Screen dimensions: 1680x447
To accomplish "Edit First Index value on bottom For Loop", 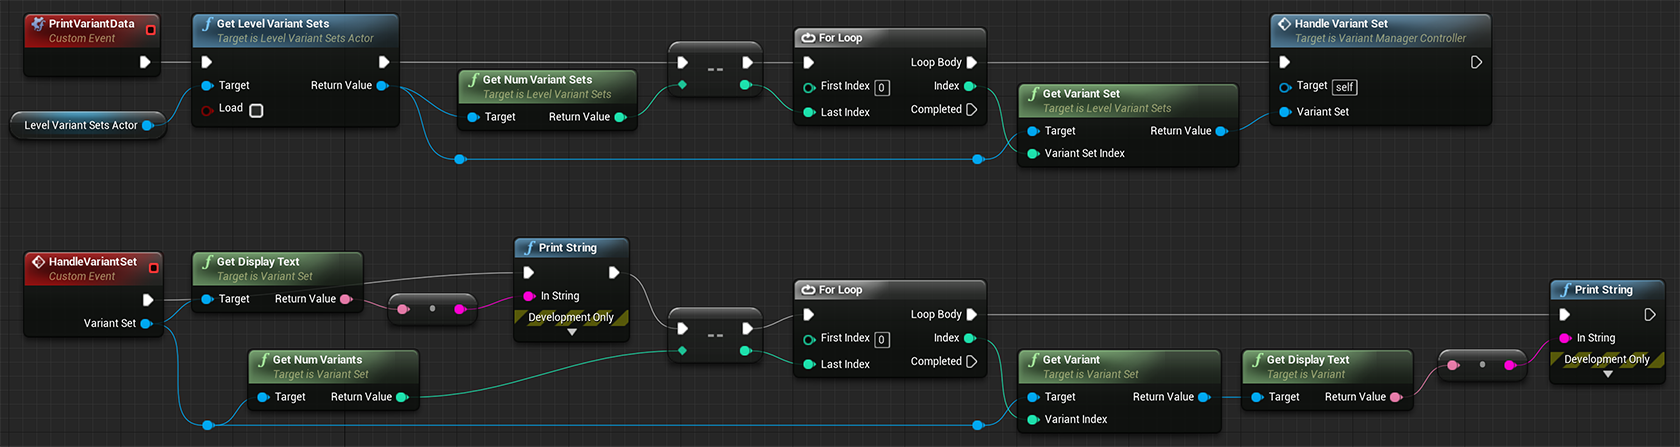I will (x=881, y=339).
